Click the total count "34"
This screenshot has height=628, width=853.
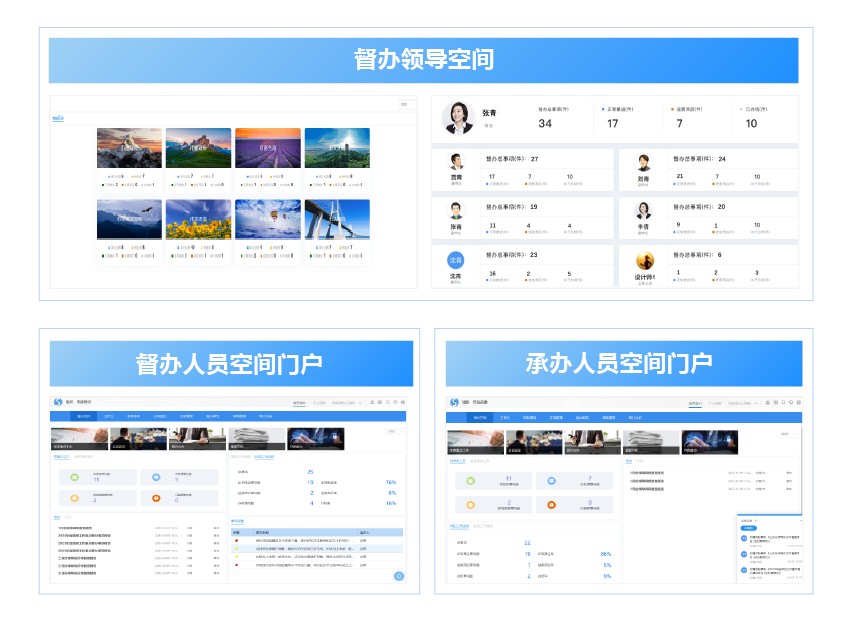click(545, 124)
